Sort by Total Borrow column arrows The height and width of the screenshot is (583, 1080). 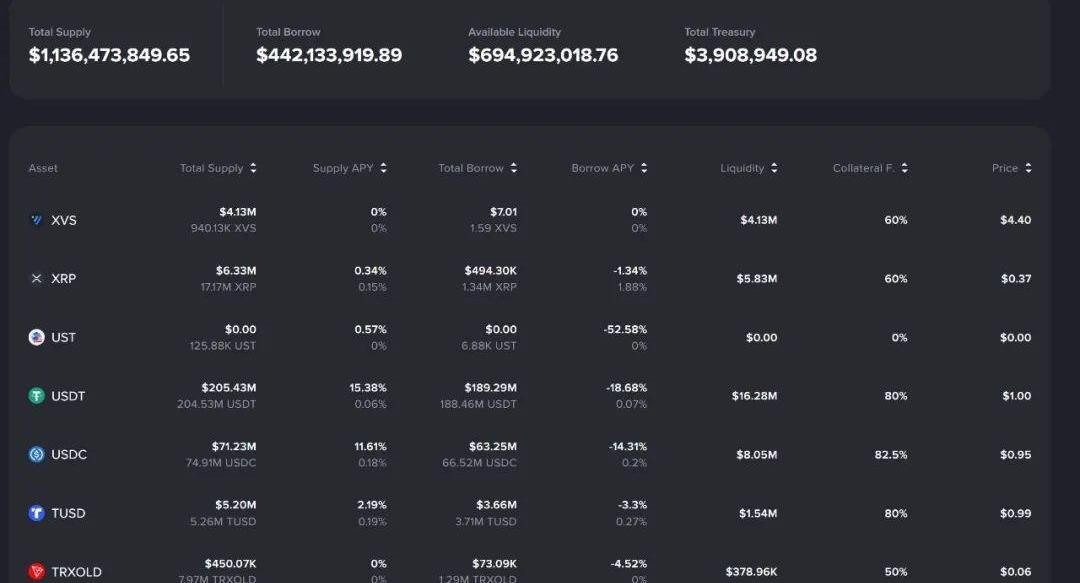[514, 169]
